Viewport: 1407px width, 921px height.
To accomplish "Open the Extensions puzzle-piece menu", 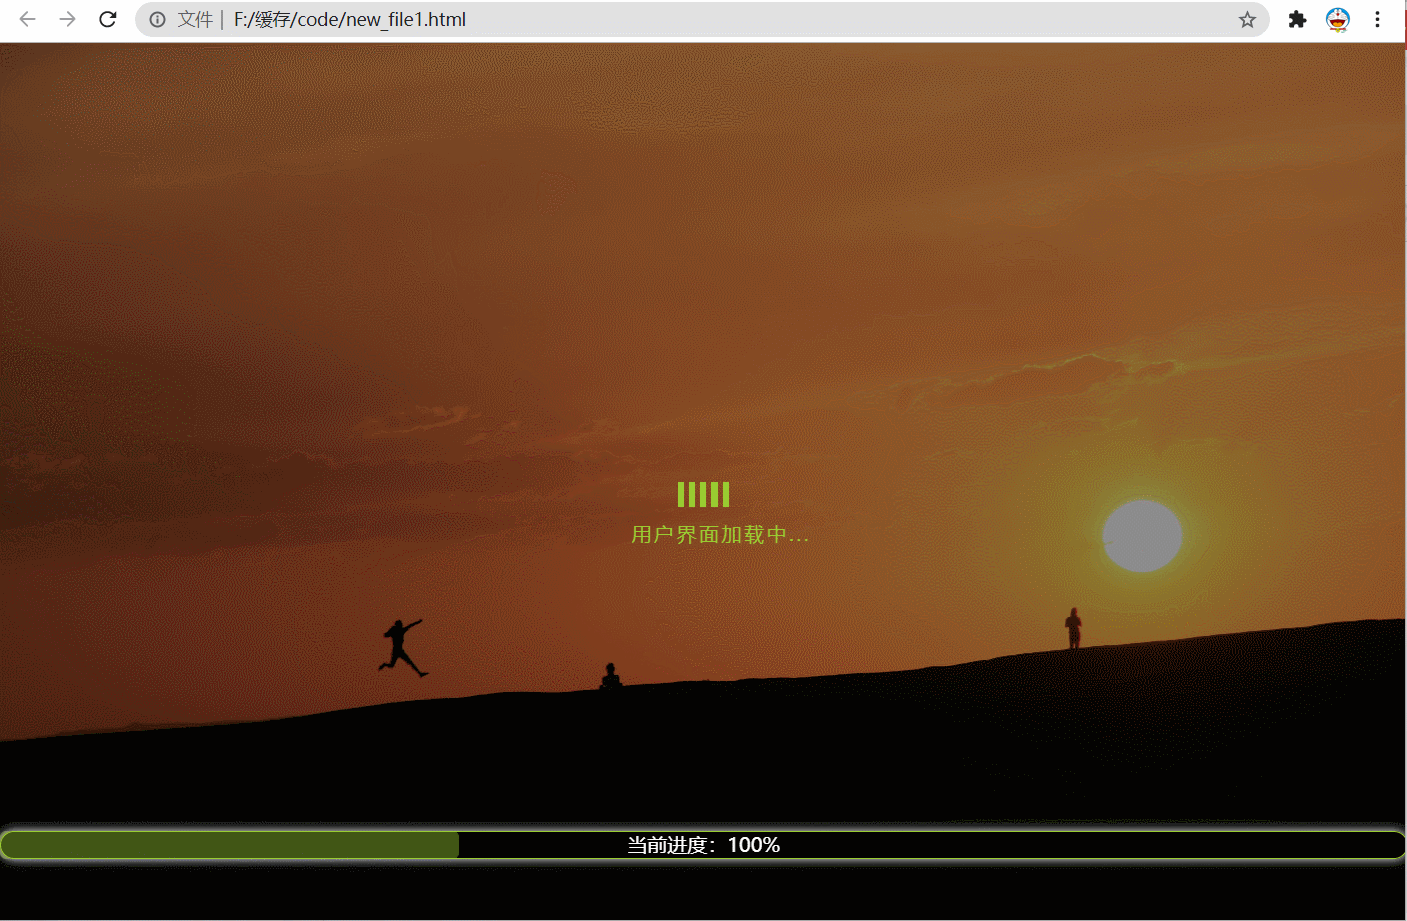I will pyautogui.click(x=1297, y=19).
